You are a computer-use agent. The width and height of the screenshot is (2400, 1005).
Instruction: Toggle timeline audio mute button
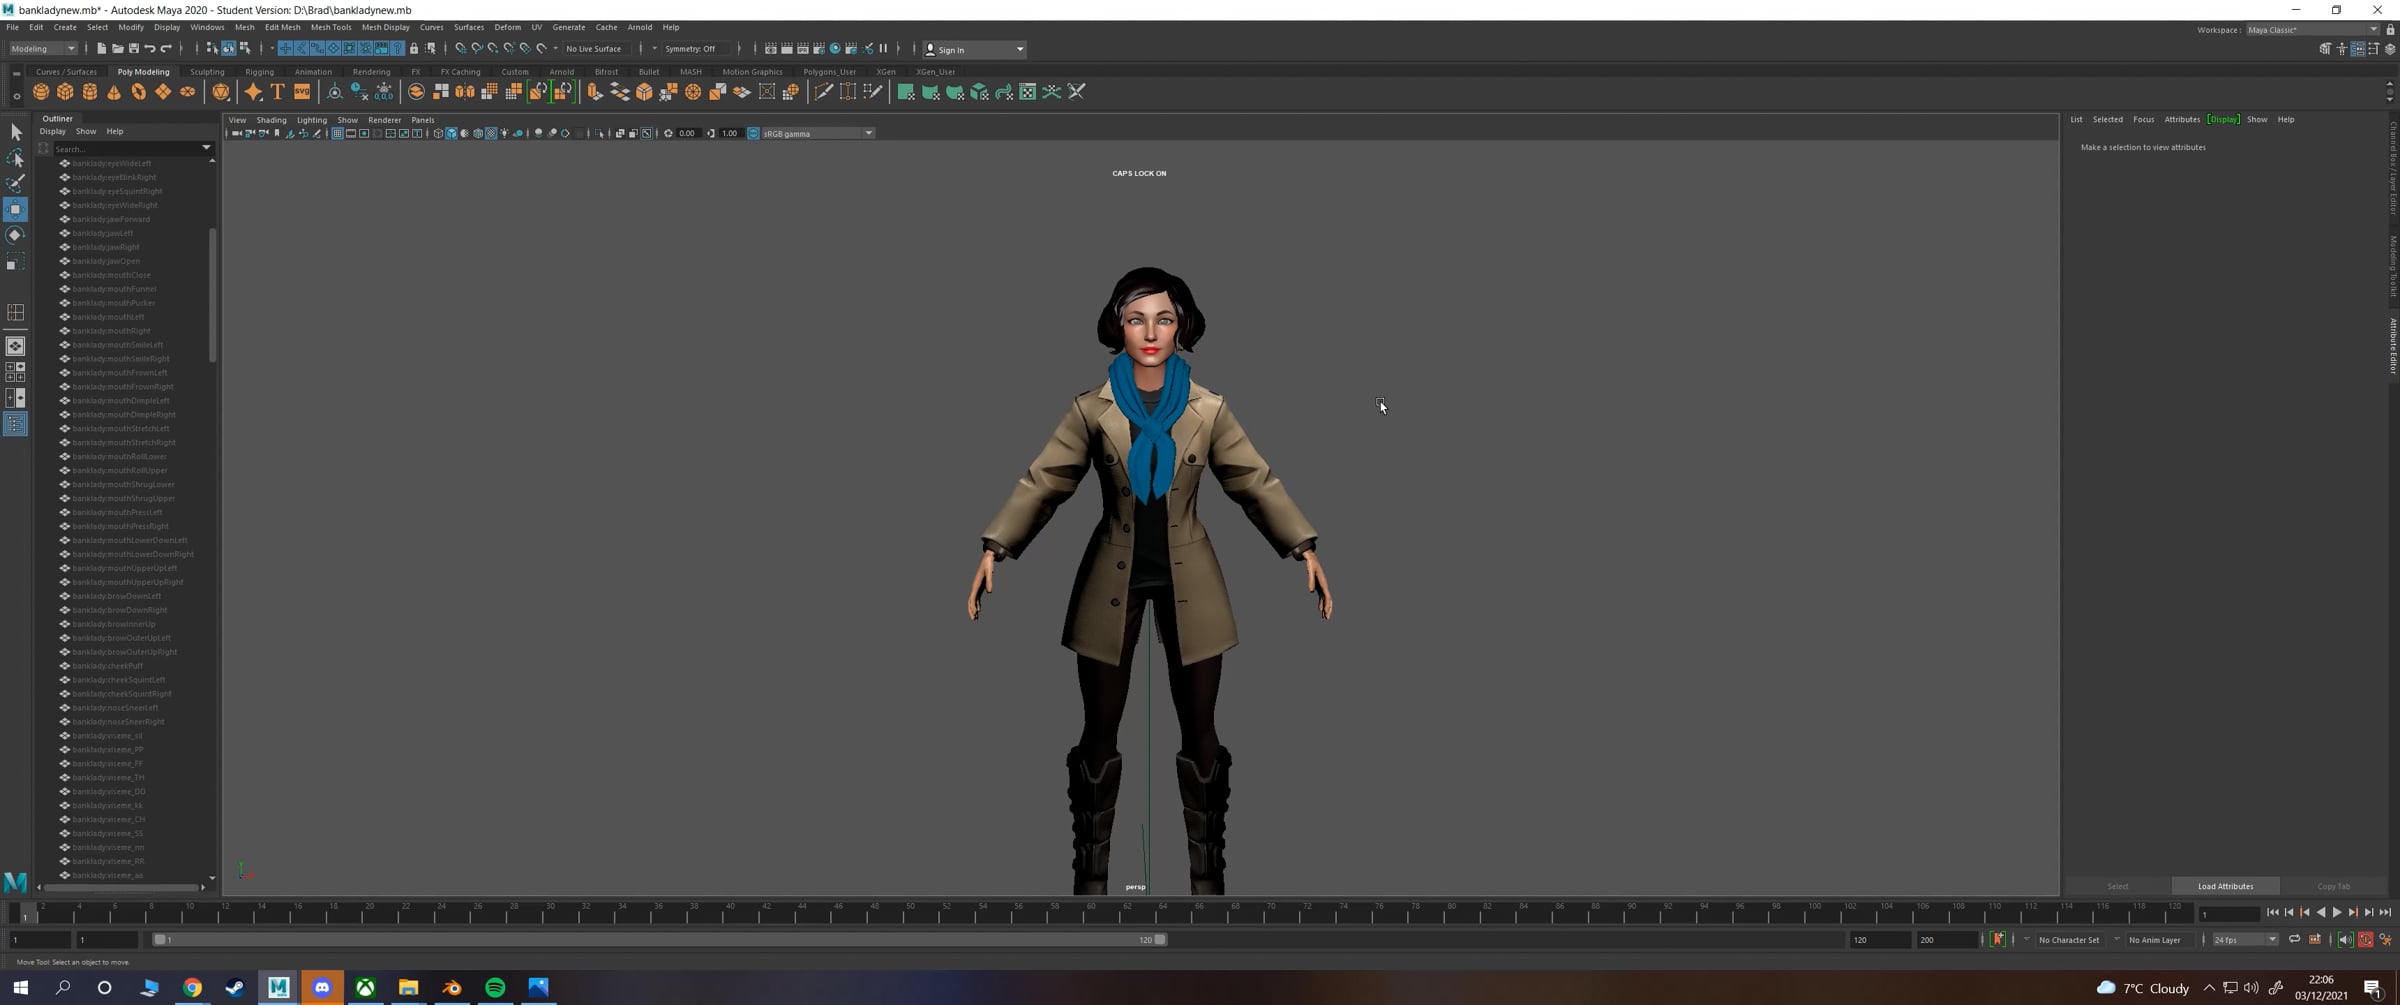[x=2345, y=940]
